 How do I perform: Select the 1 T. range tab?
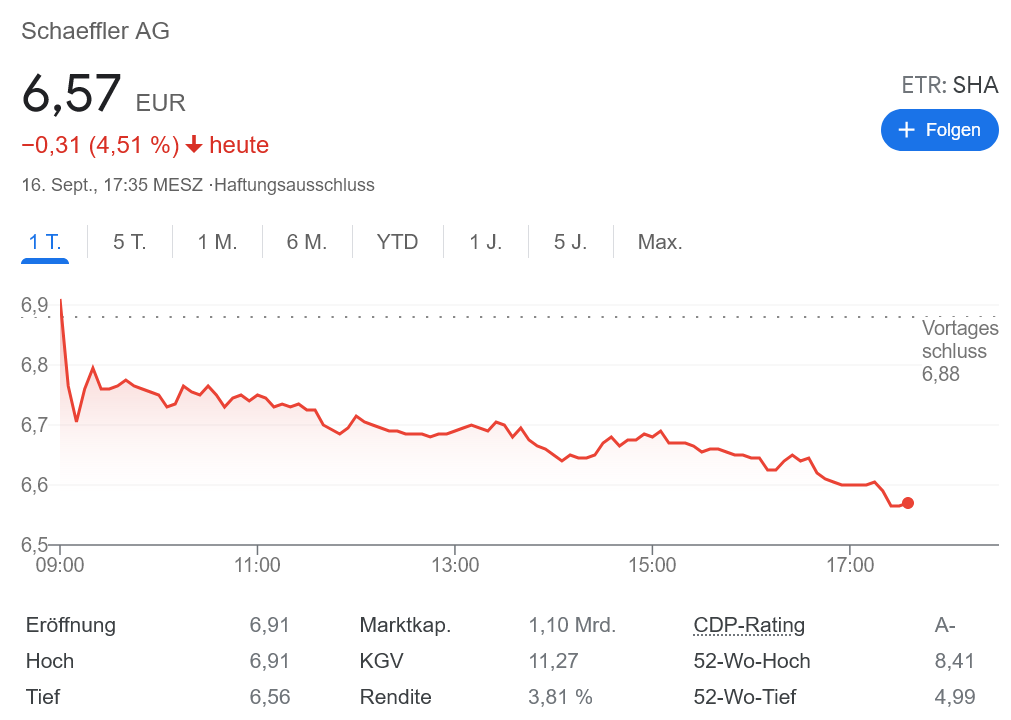click(x=45, y=242)
